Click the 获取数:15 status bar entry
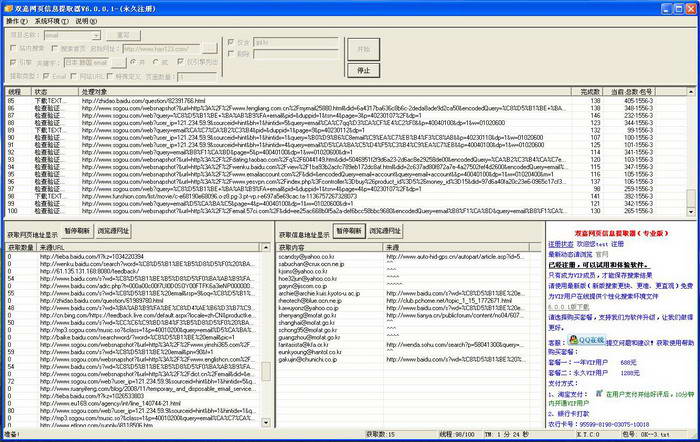 [380, 434]
